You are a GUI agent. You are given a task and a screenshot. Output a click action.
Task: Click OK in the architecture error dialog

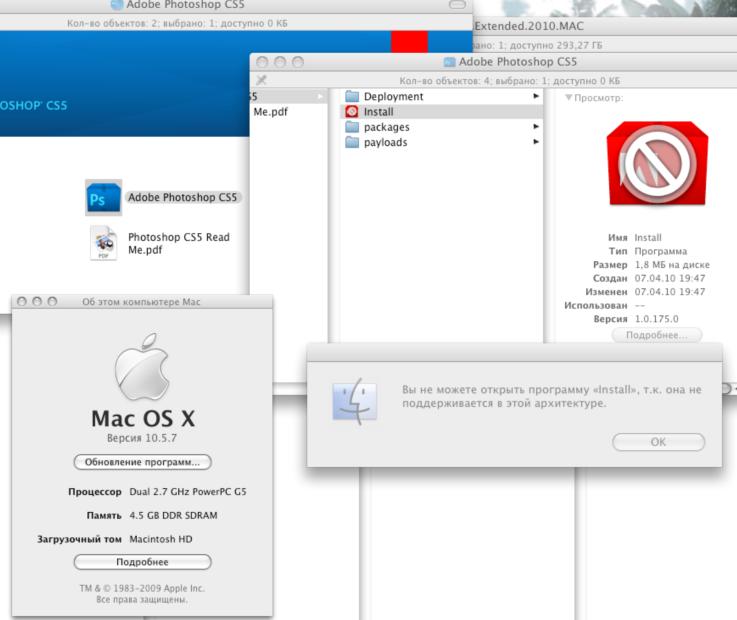pyautogui.click(x=659, y=442)
